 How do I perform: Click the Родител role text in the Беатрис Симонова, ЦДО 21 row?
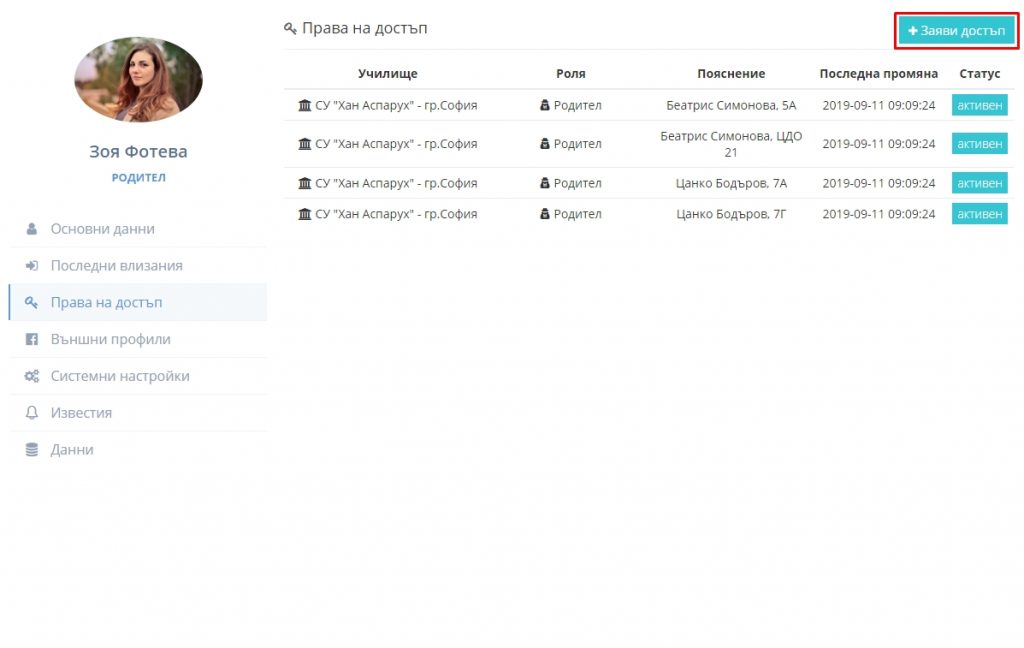coord(578,144)
